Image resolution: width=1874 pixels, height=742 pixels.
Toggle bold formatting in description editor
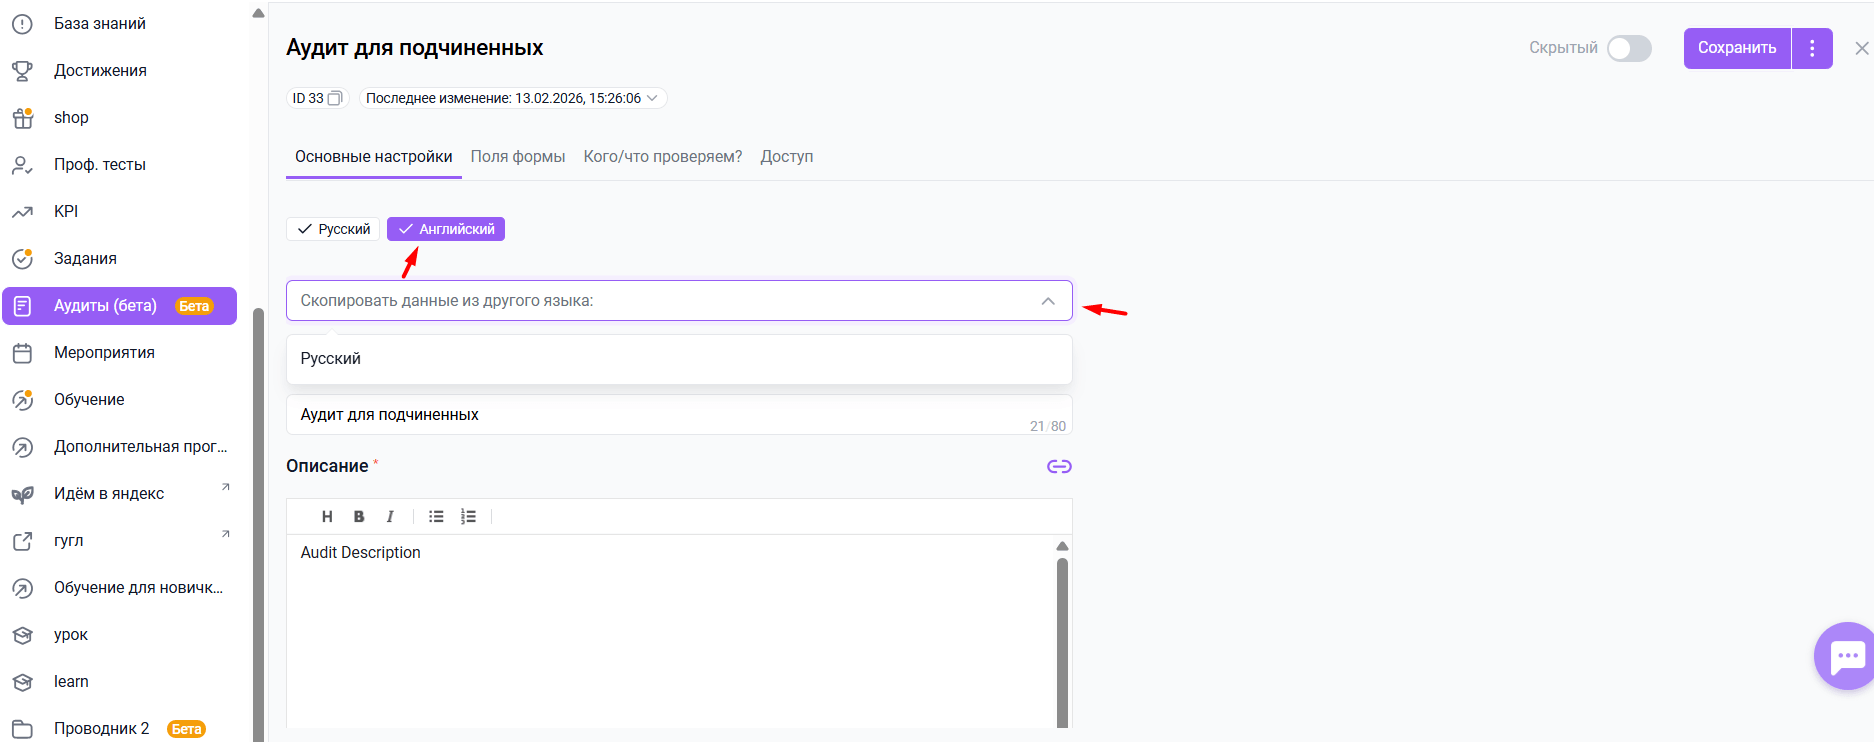point(359,517)
